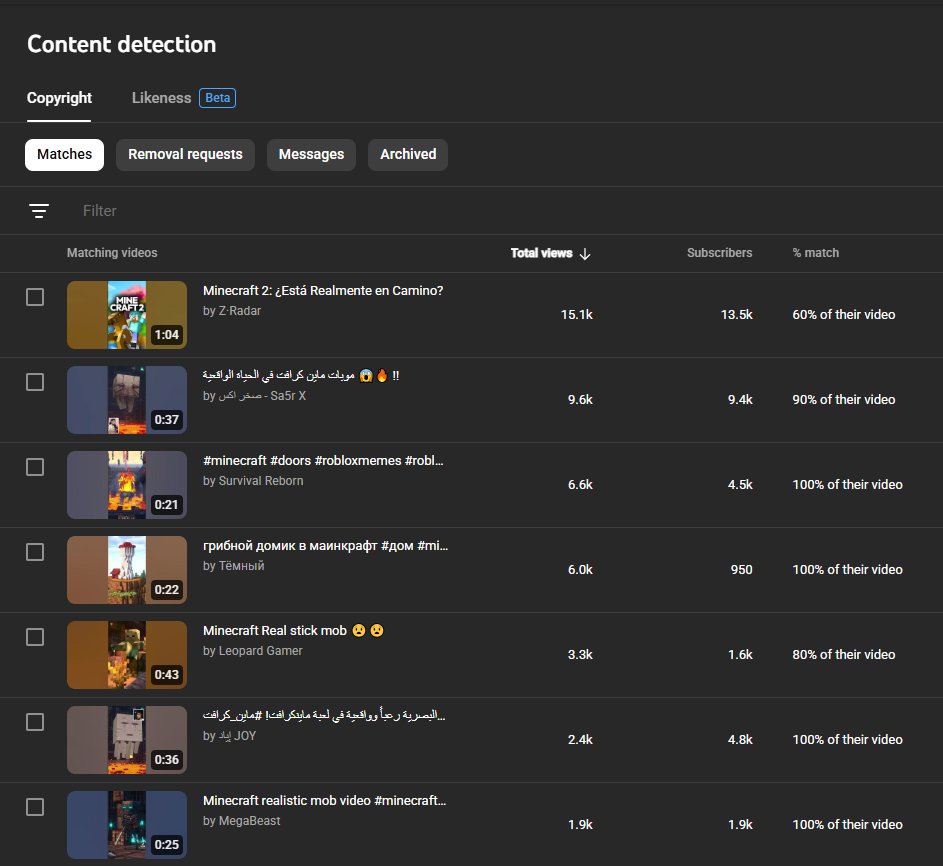
Task: Click the '3.3k' total views value
Action: [x=580, y=654]
